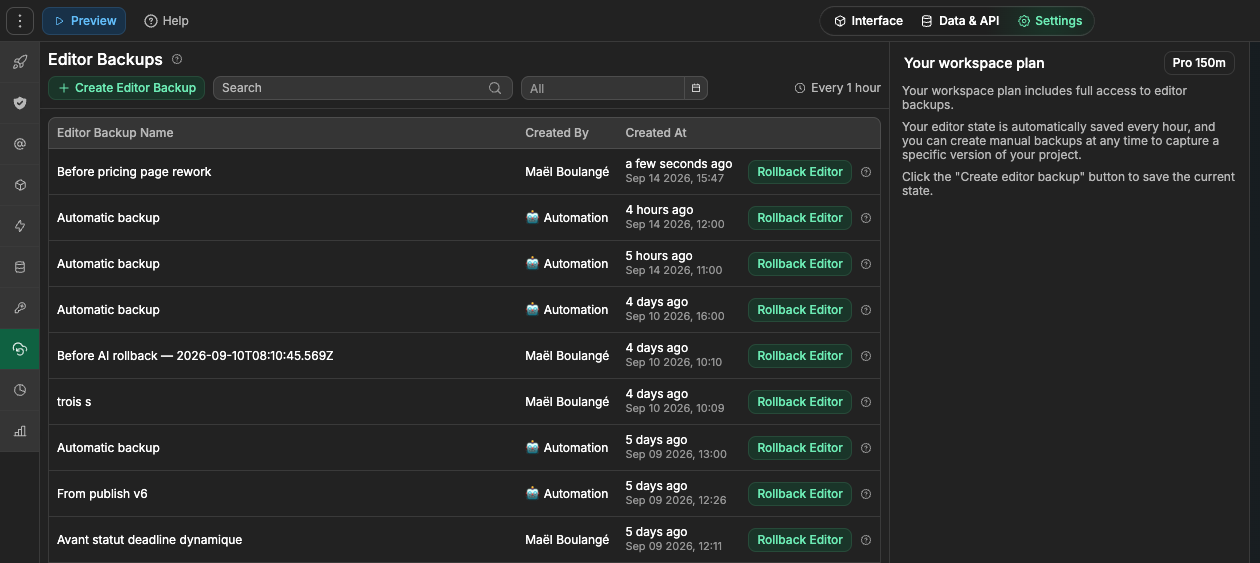Rollback Editor for the Sep 10 16:00 backup
1260x563 pixels.
coord(800,310)
